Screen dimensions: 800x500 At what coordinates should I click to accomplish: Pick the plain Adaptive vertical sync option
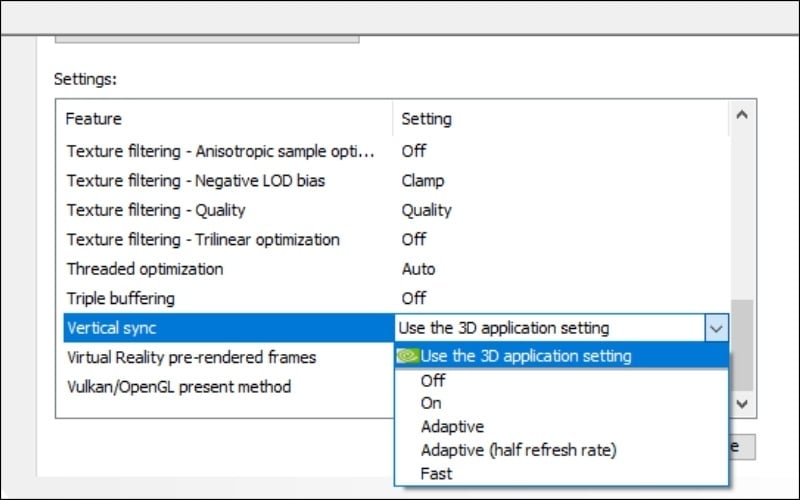coord(452,427)
